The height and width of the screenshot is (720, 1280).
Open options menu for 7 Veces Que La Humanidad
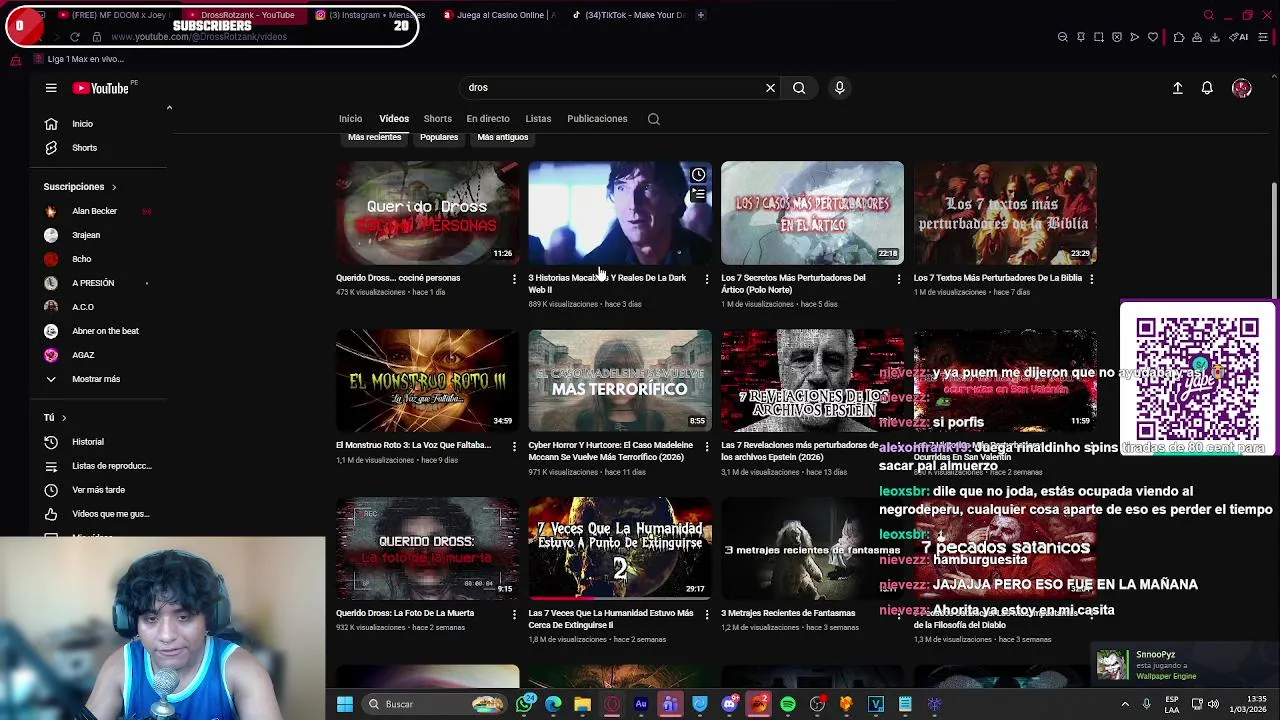pos(706,614)
